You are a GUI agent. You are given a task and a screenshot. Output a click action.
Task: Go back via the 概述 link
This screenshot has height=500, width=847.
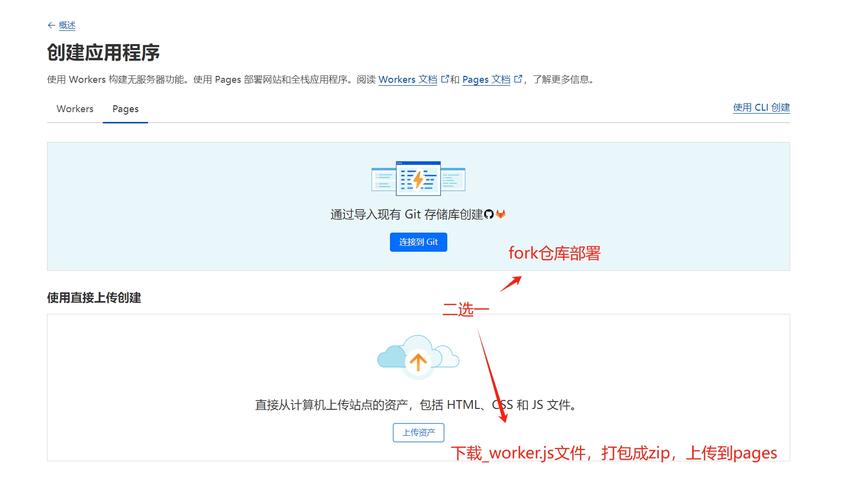tap(67, 25)
